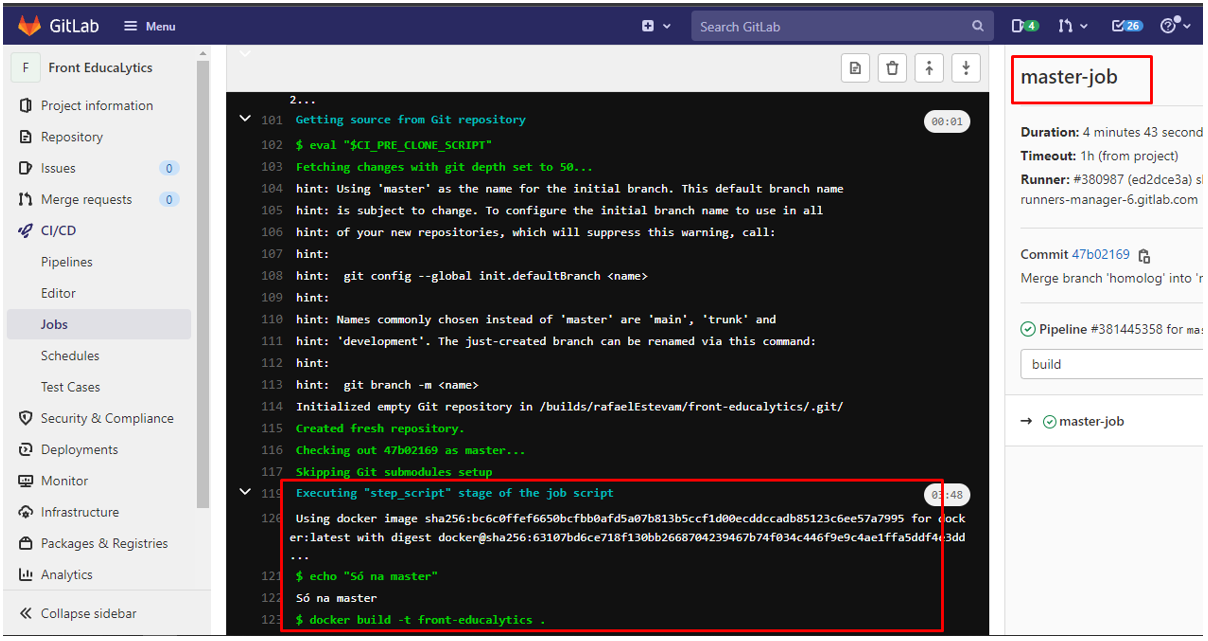
Task: Collapse the Executing step_script section
Action: click(245, 492)
